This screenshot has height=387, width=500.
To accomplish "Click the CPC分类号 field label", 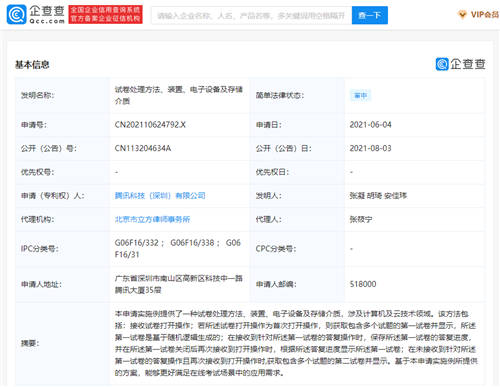I will pos(276,249).
